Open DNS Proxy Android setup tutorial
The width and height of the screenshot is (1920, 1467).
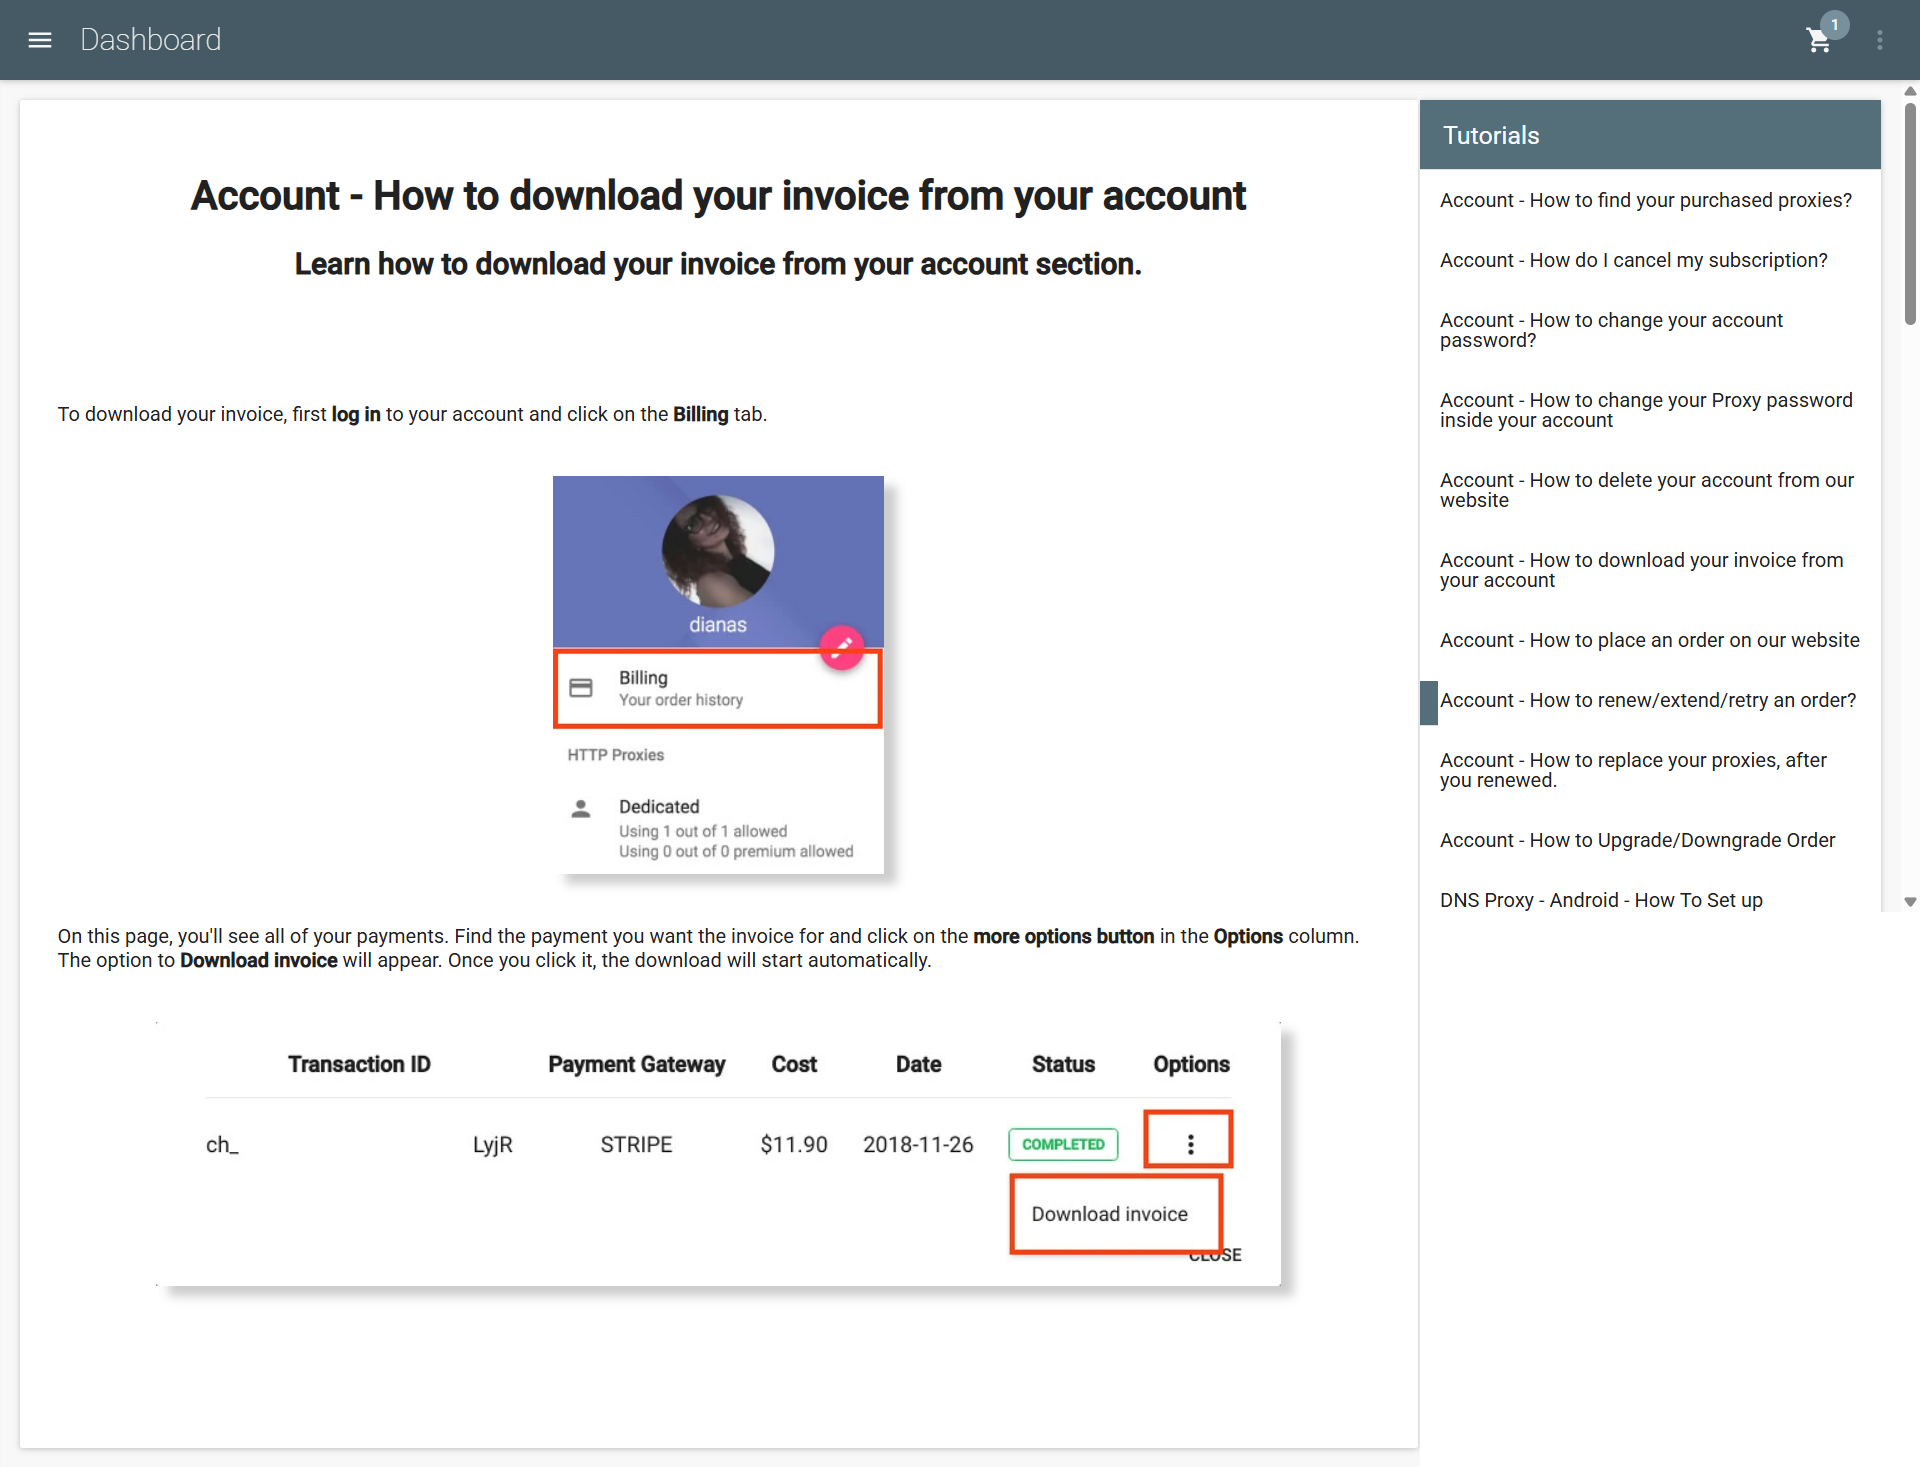1601,900
